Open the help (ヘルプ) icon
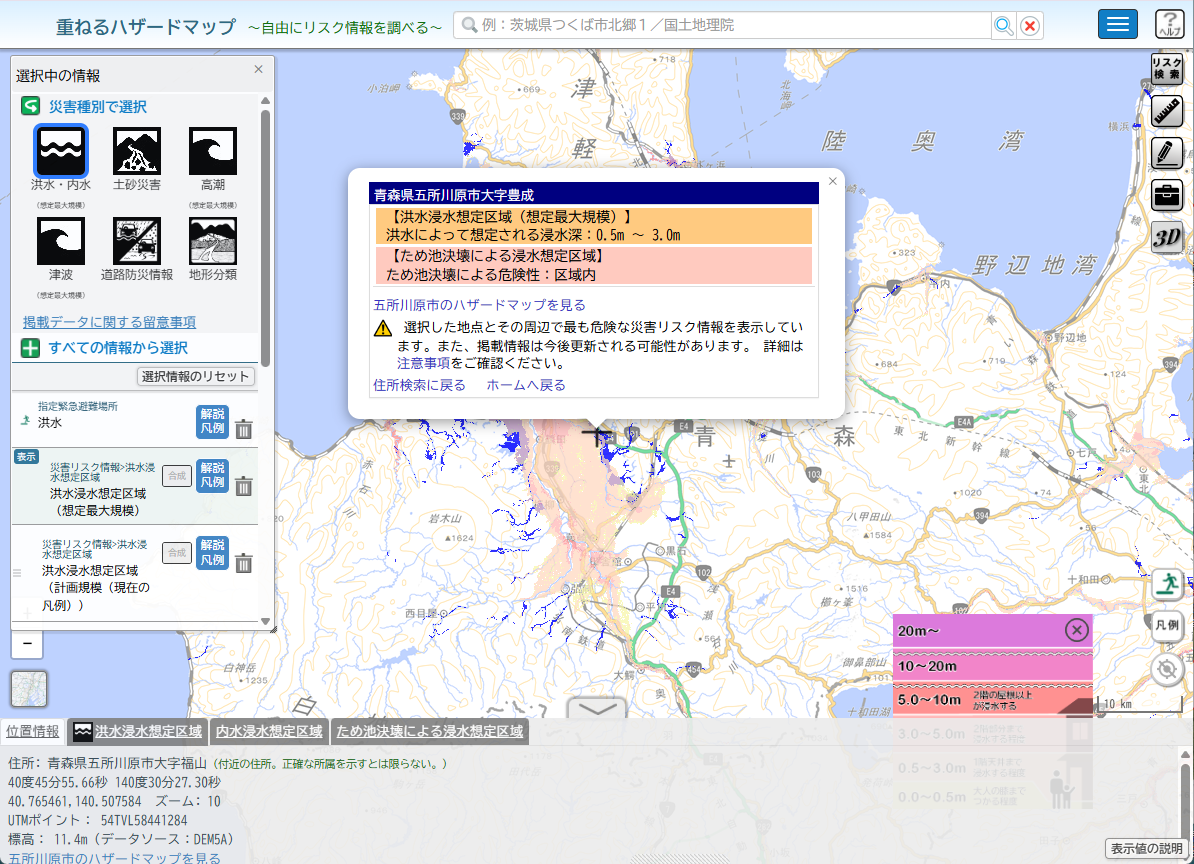 click(x=1169, y=24)
